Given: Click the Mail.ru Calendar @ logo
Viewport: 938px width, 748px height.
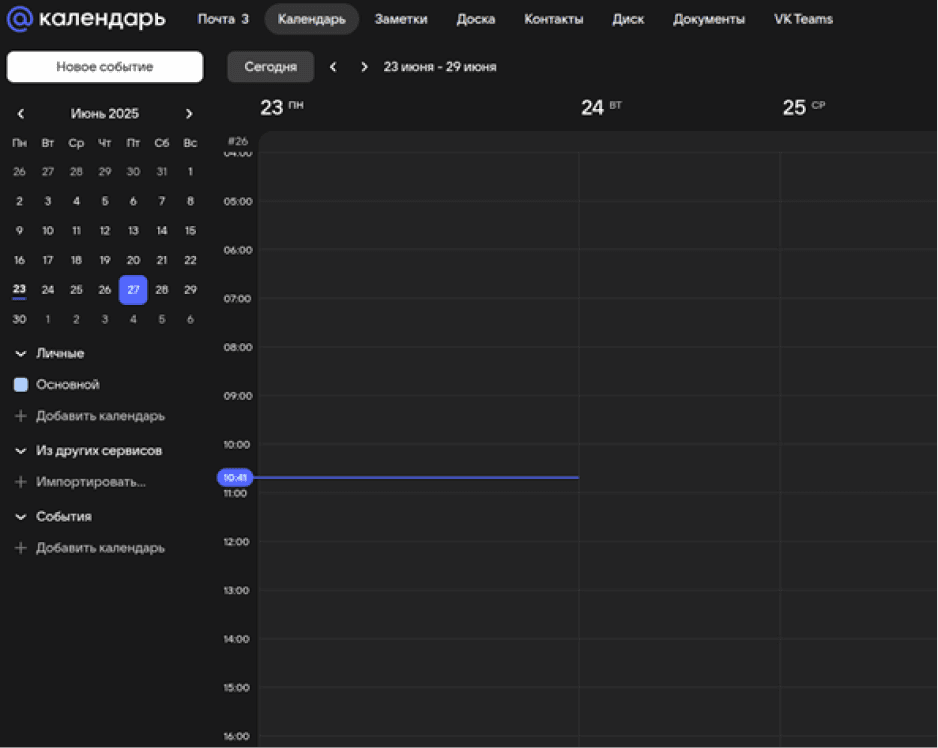Looking at the screenshot, I should click(x=20, y=19).
